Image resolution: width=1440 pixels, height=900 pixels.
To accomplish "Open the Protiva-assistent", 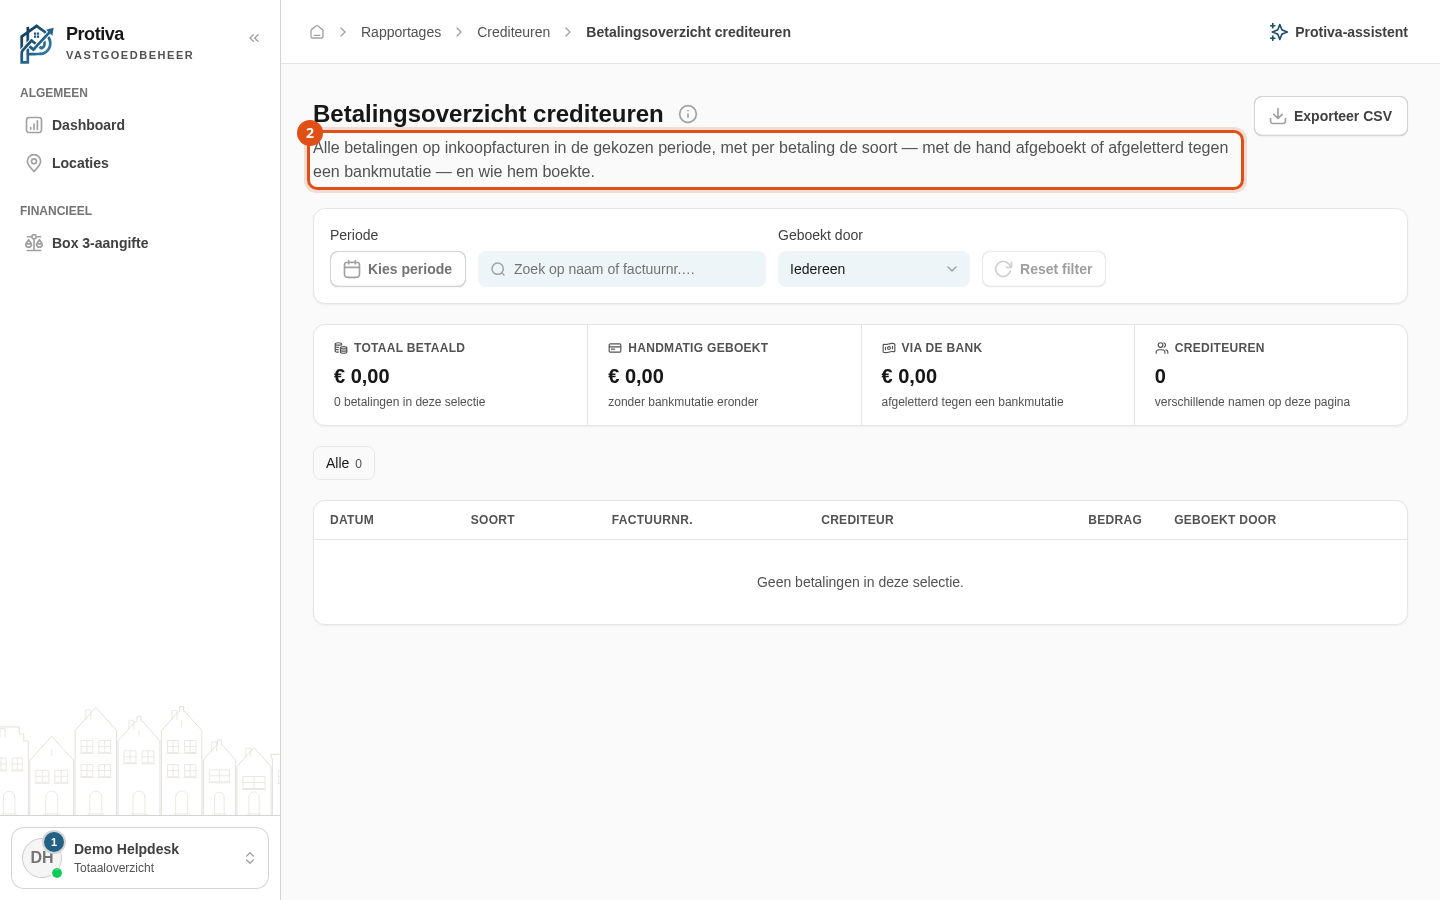I will (1338, 32).
